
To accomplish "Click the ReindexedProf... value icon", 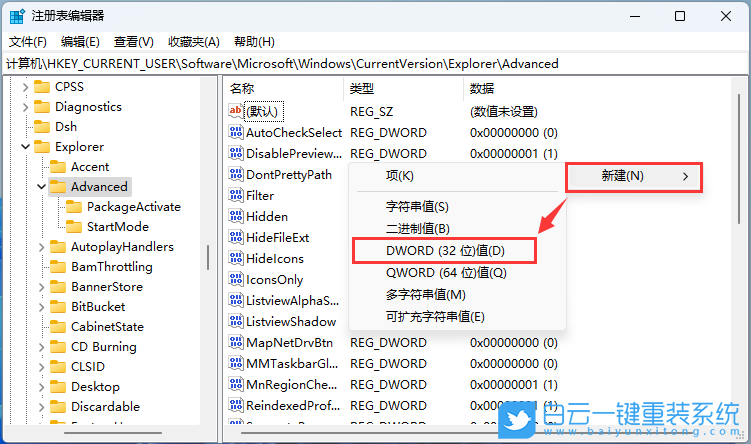I will point(236,405).
